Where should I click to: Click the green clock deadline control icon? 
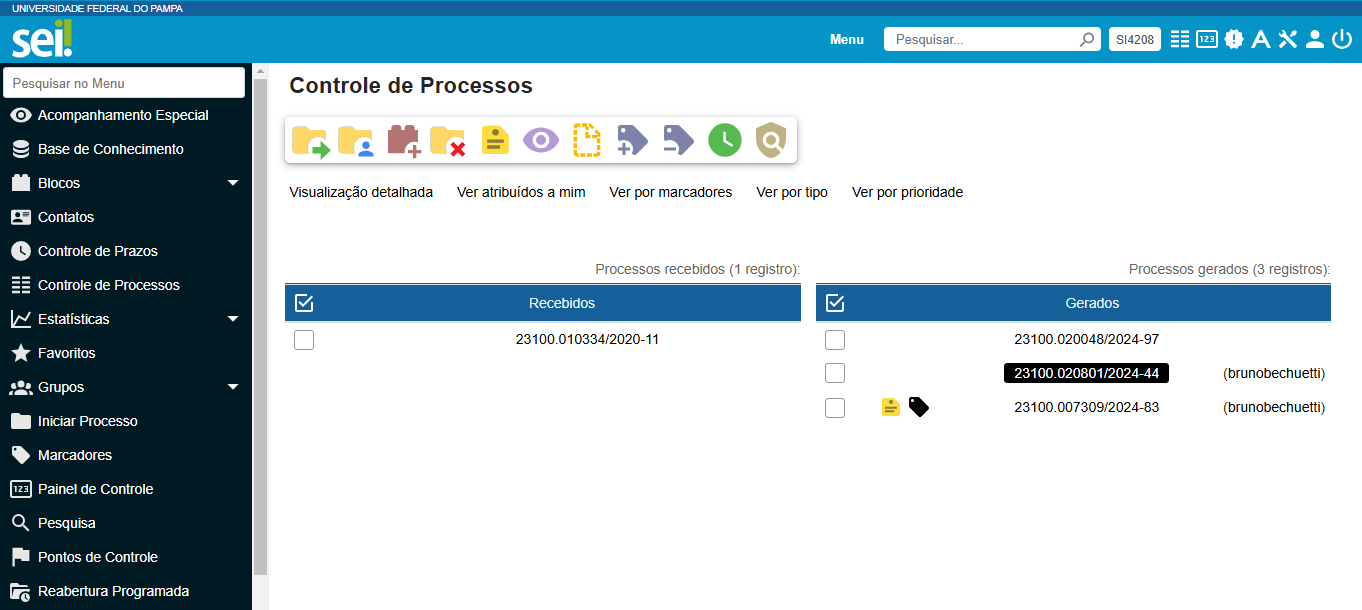[x=725, y=140]
